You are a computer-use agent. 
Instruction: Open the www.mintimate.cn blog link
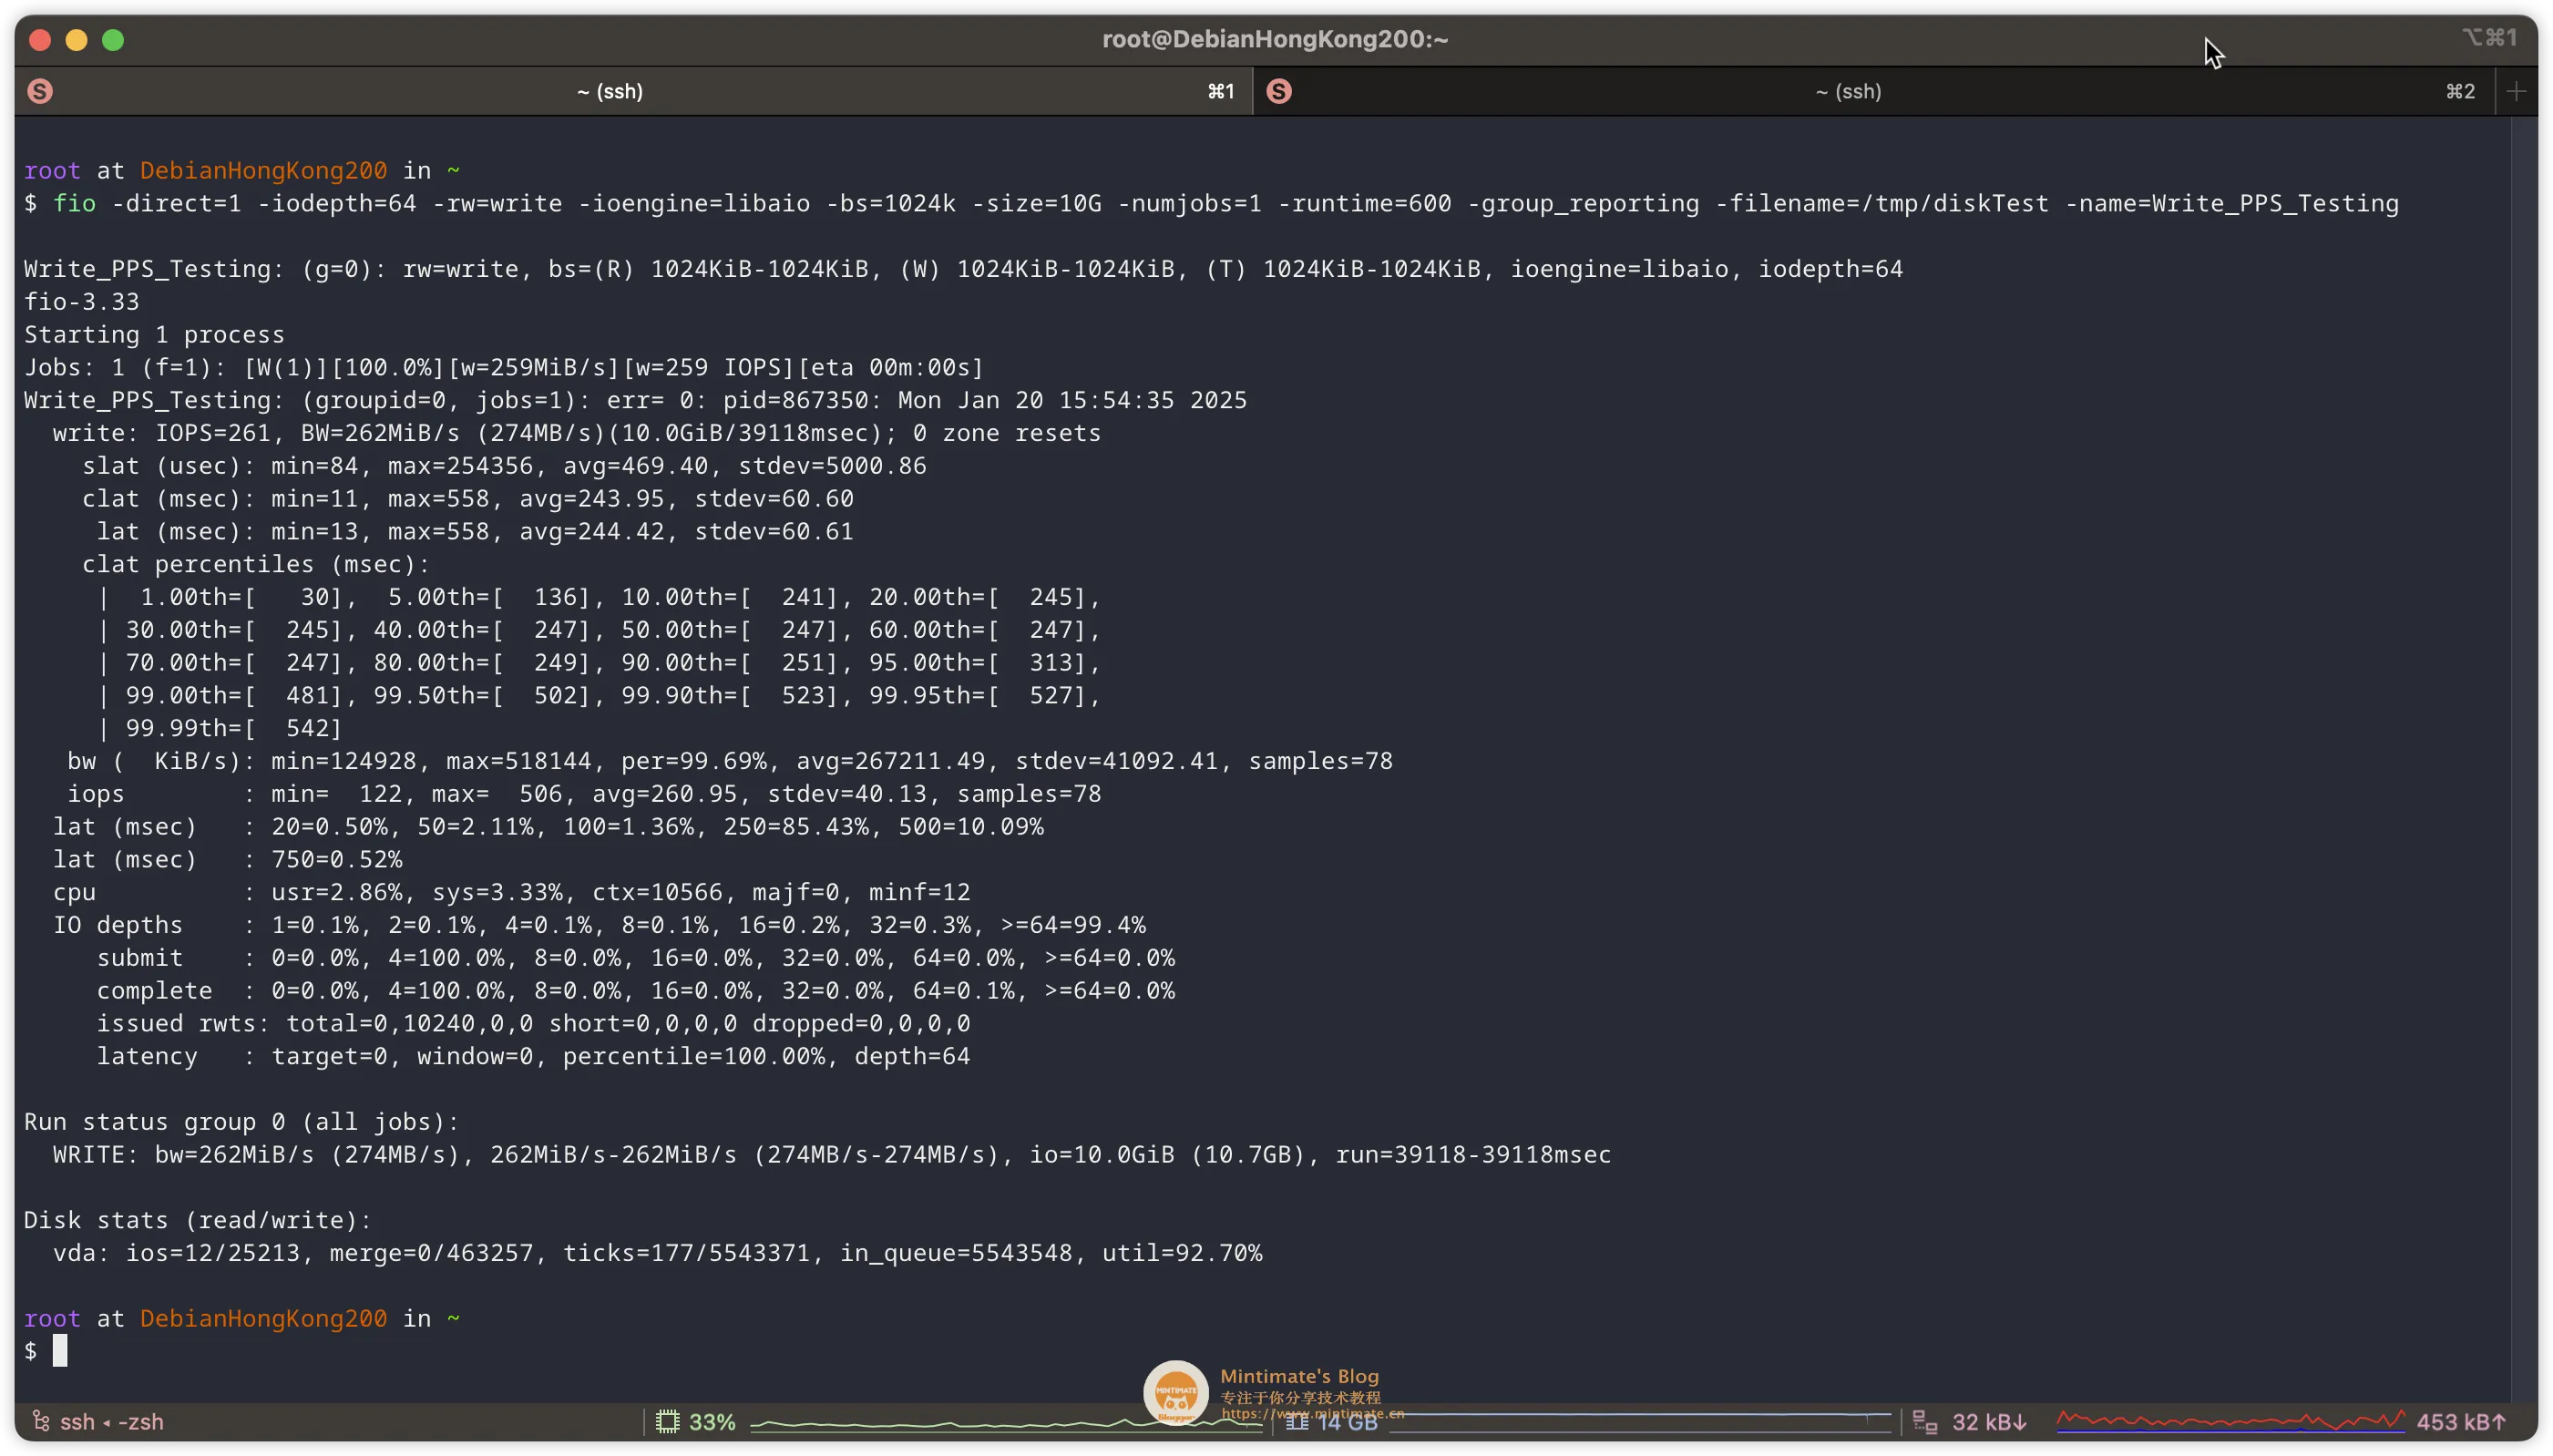pos(1312,1413)
